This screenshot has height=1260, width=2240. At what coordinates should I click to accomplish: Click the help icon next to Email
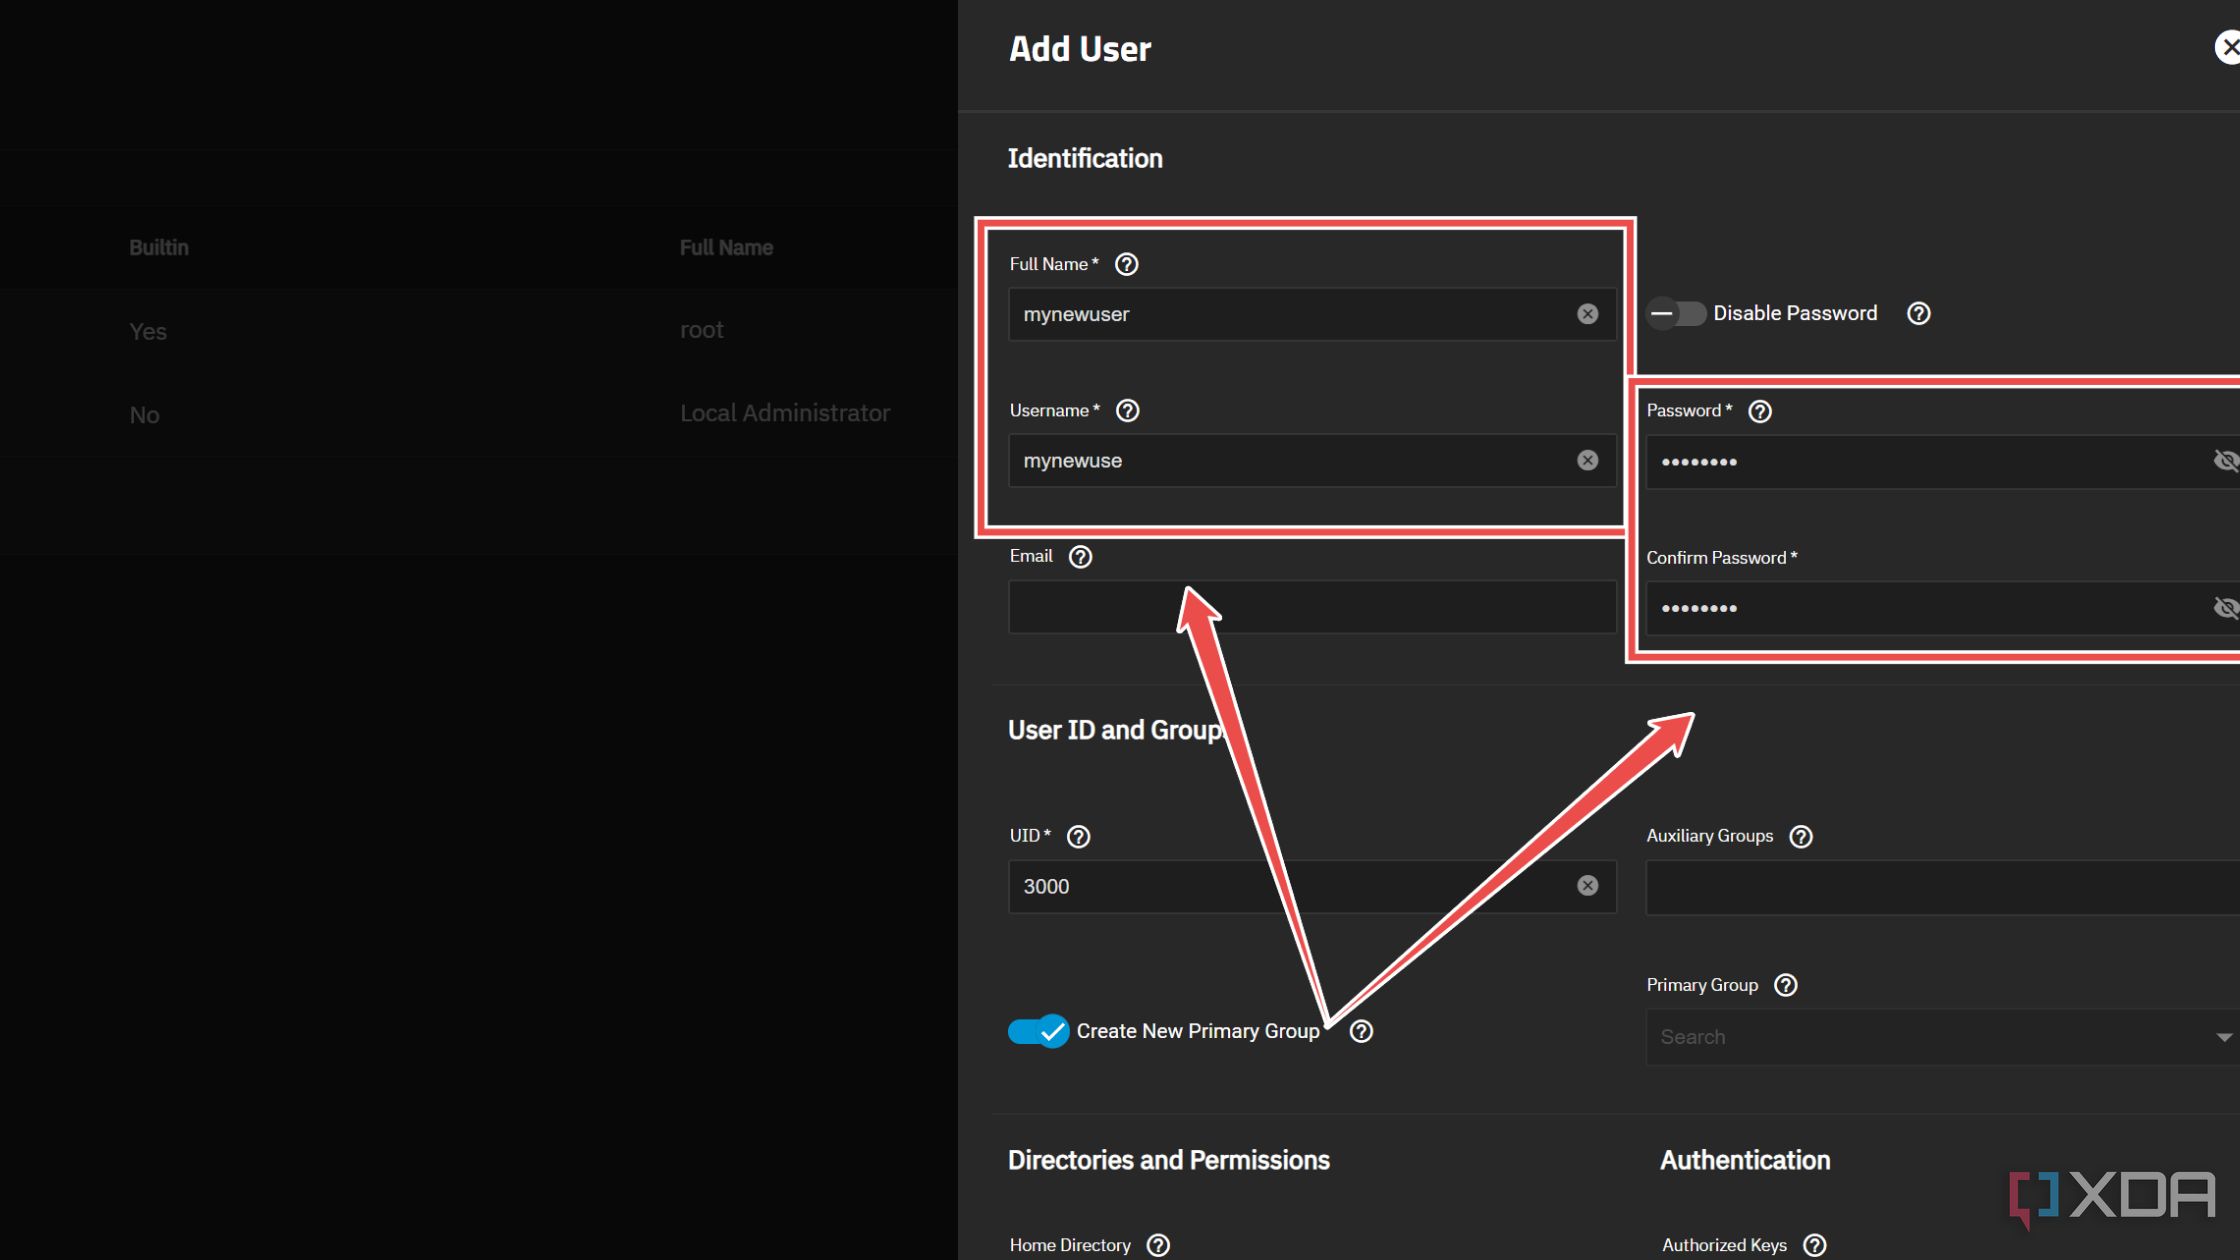1080,555
